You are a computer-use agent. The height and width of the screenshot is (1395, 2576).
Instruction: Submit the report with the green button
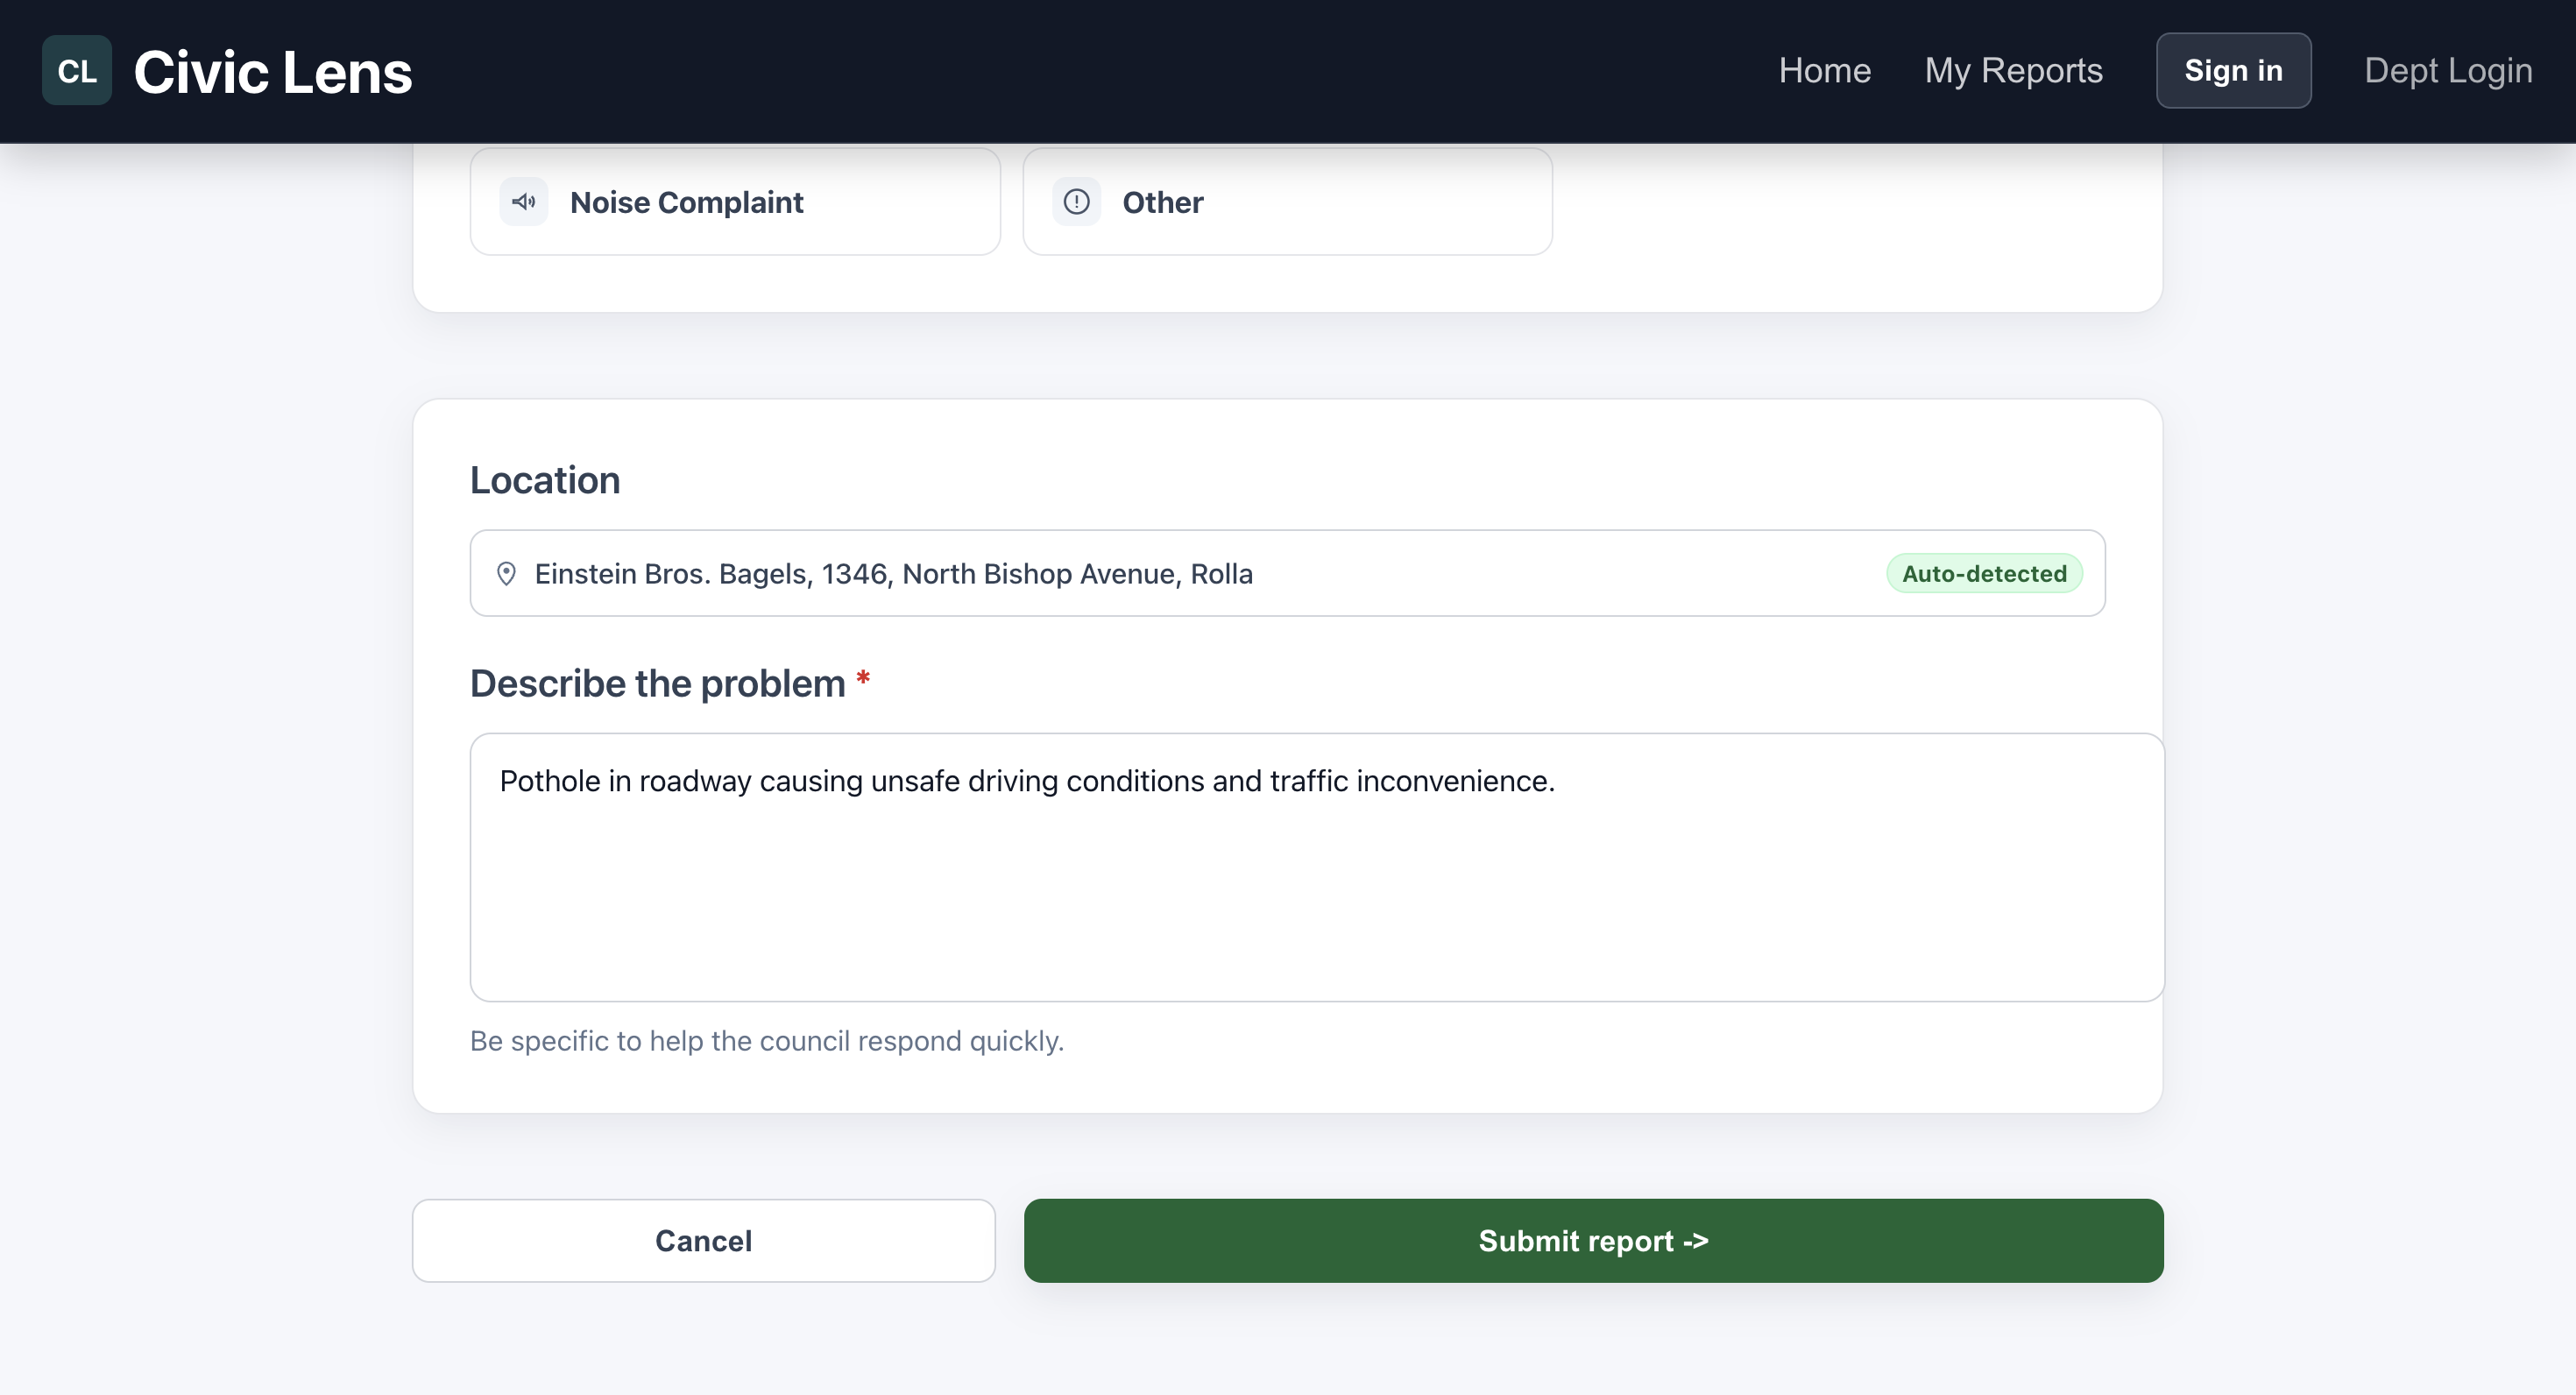point(1593,1241)
